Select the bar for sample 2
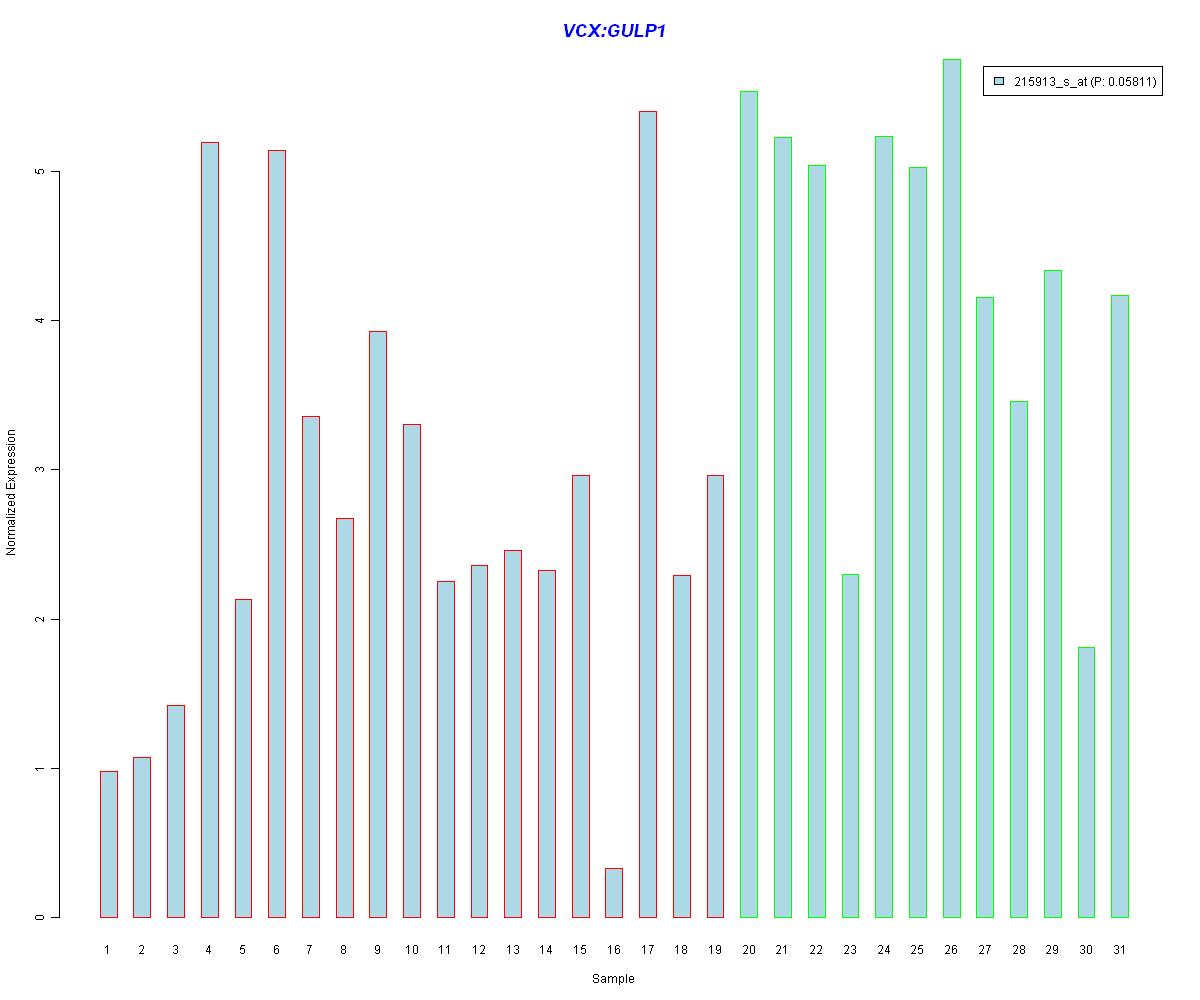Screen dimensions: 1200x1000 tap(142, 837)
